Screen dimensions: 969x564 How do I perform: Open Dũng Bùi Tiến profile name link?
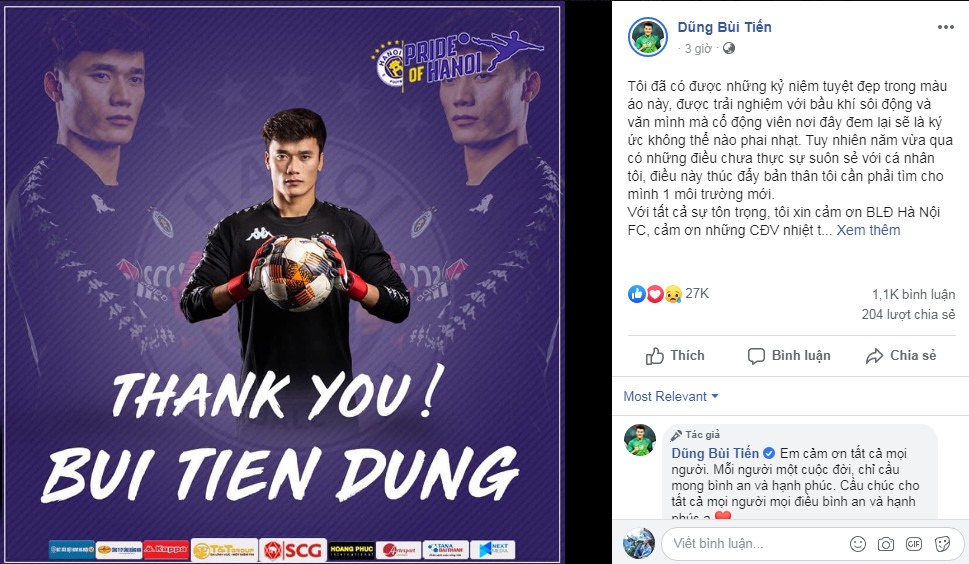click(x=724, y=27)
